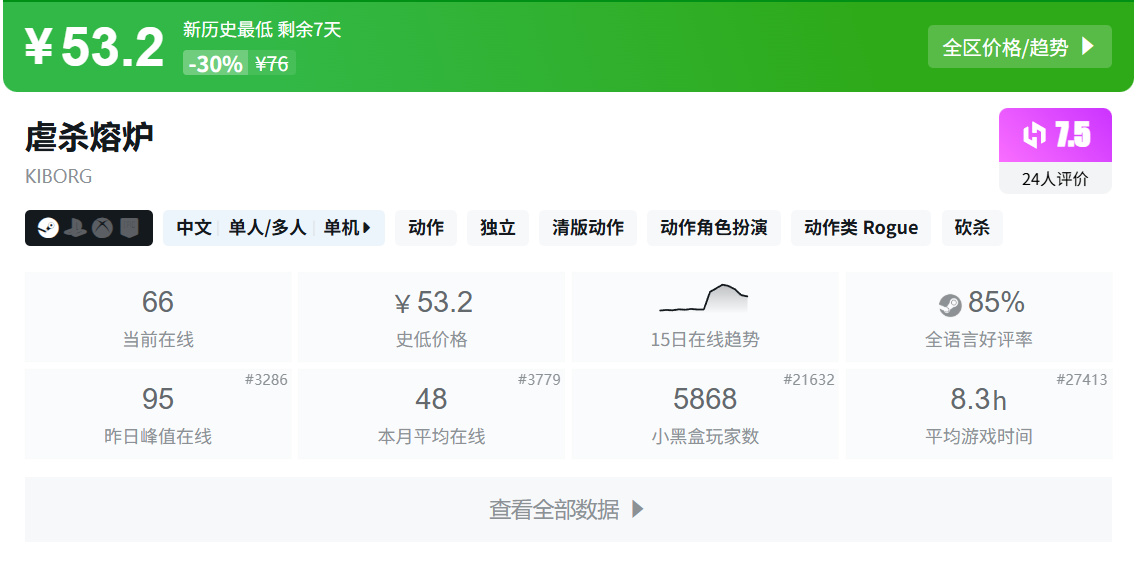Click rank #3286 label
This screenshot has width=1146, height=562.
[266, 379]
